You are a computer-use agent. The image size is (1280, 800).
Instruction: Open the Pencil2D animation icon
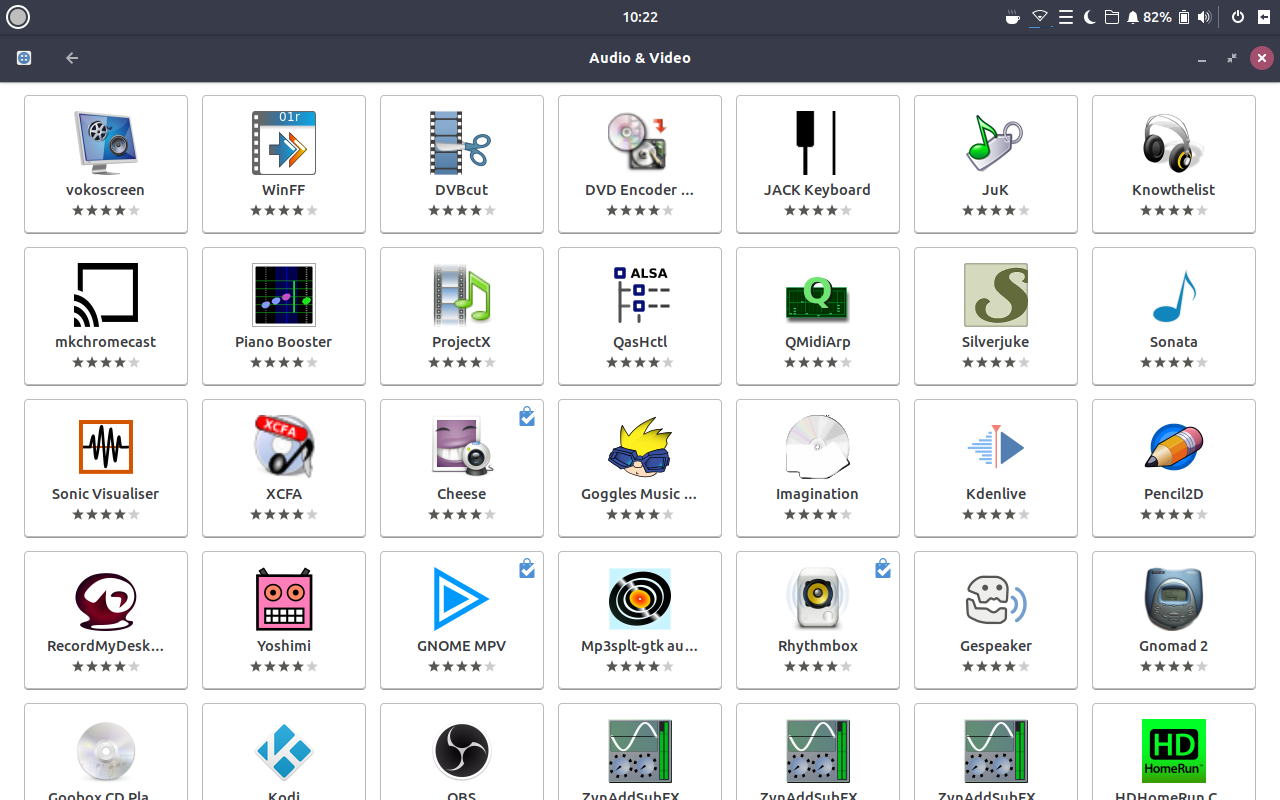click(1174, 447)
